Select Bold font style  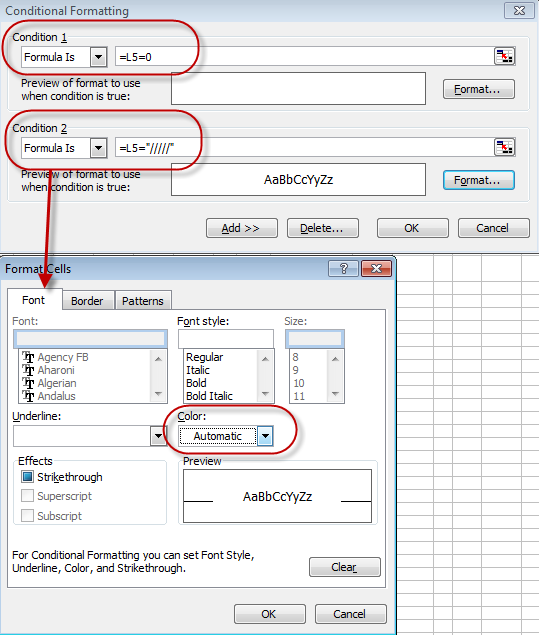(x=196, y=383)
